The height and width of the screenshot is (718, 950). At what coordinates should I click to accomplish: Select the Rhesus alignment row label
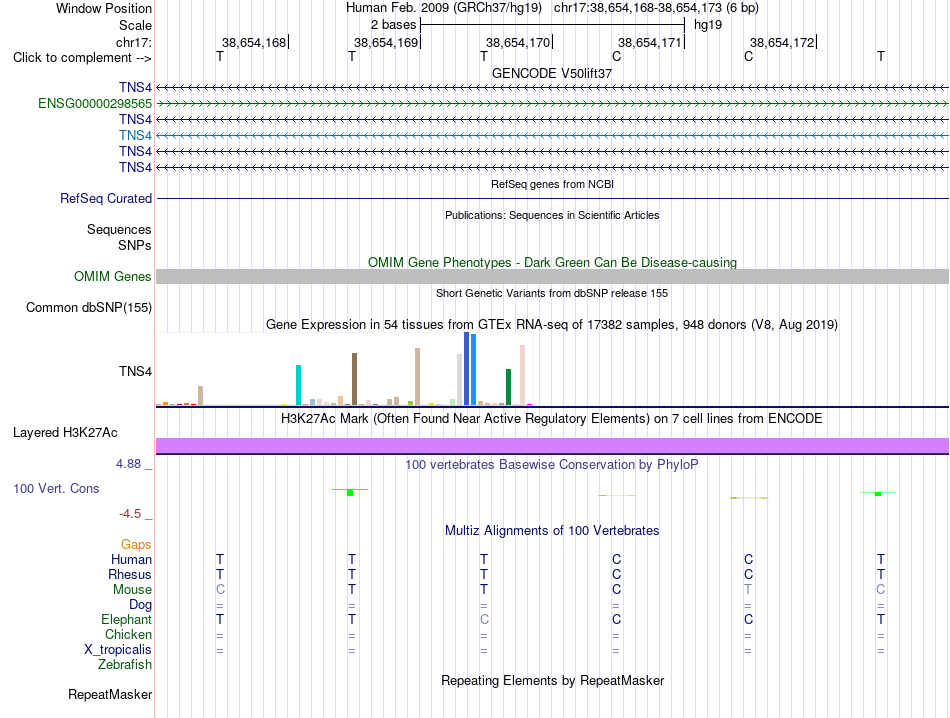pyautogui.click(x=130, y=574)
